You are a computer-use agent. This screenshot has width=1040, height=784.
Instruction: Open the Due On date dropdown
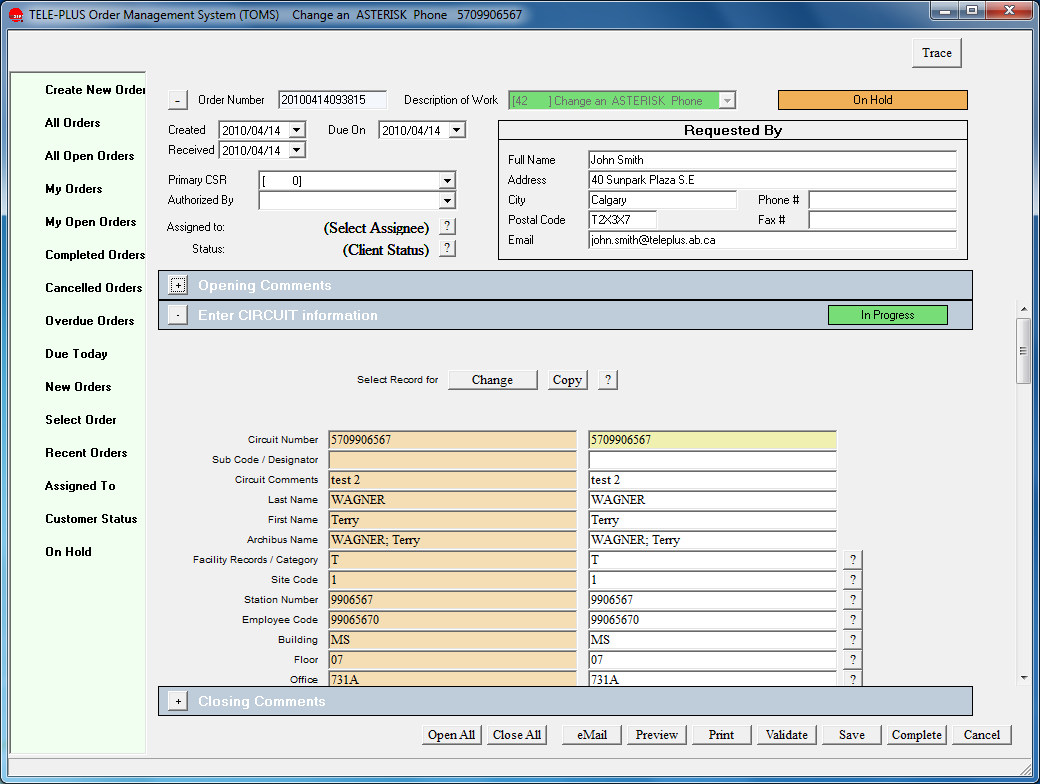point(457,130)
